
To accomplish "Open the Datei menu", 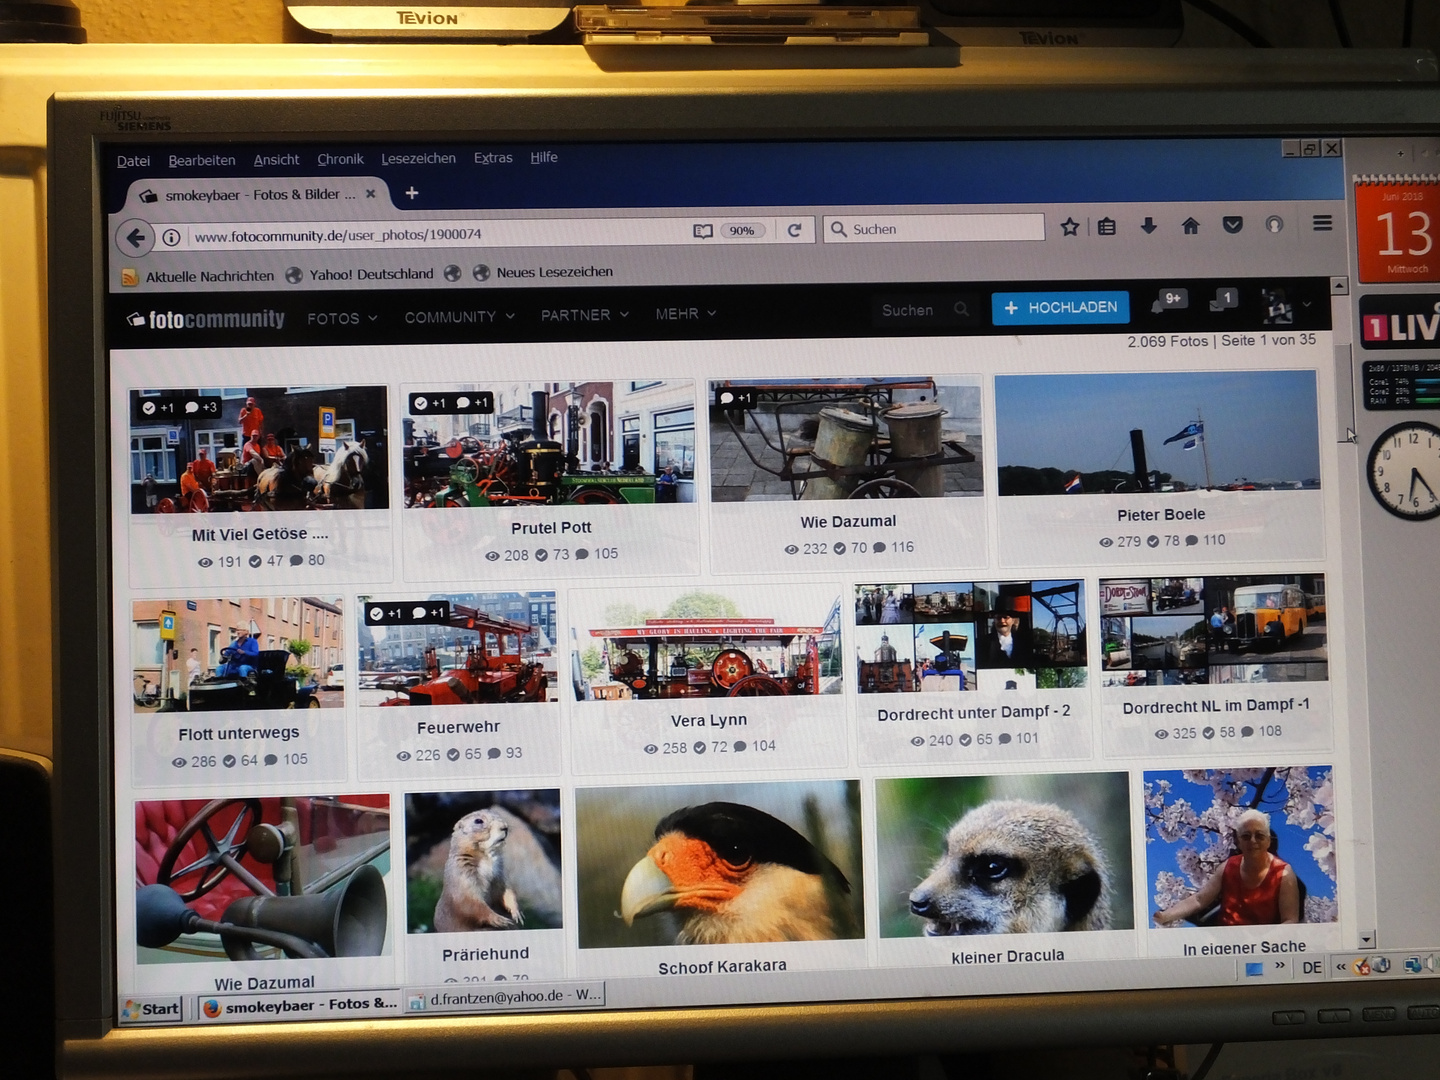I will [133, 161].
